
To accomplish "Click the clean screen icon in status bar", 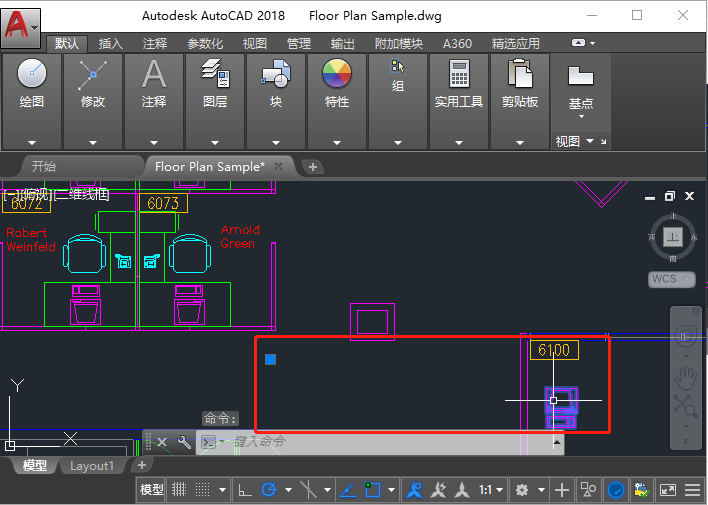I will [668, 490].
